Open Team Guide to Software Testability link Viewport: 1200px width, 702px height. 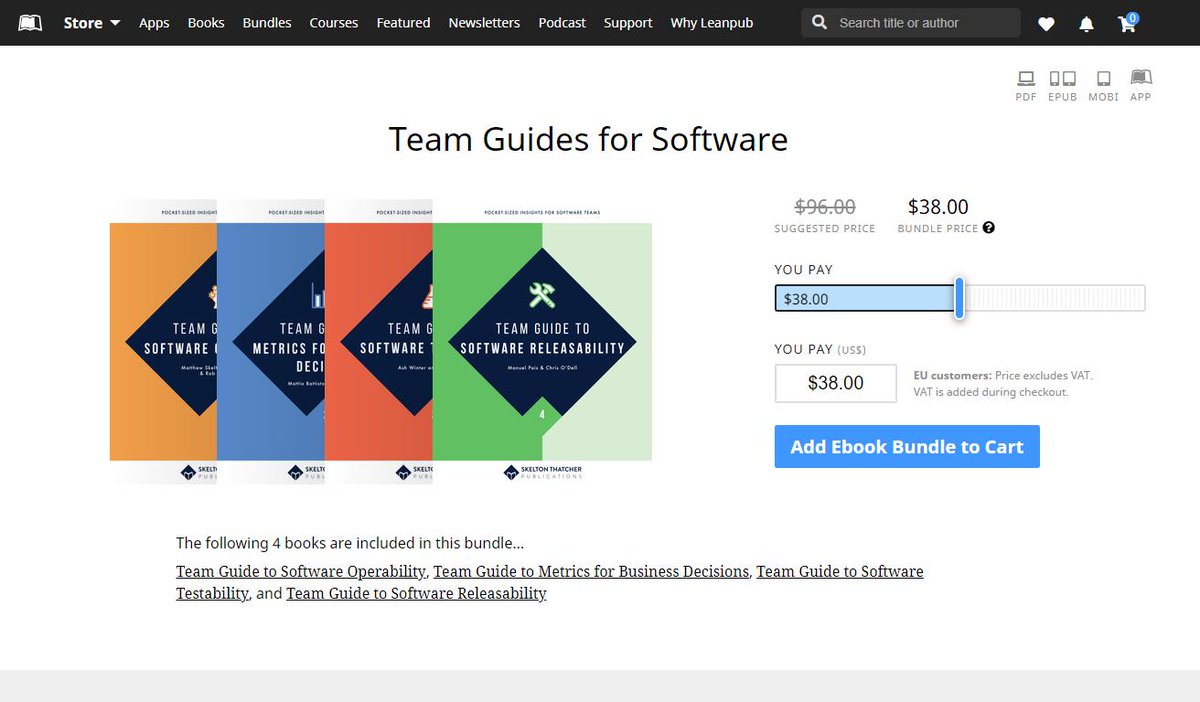coord(550,582)
